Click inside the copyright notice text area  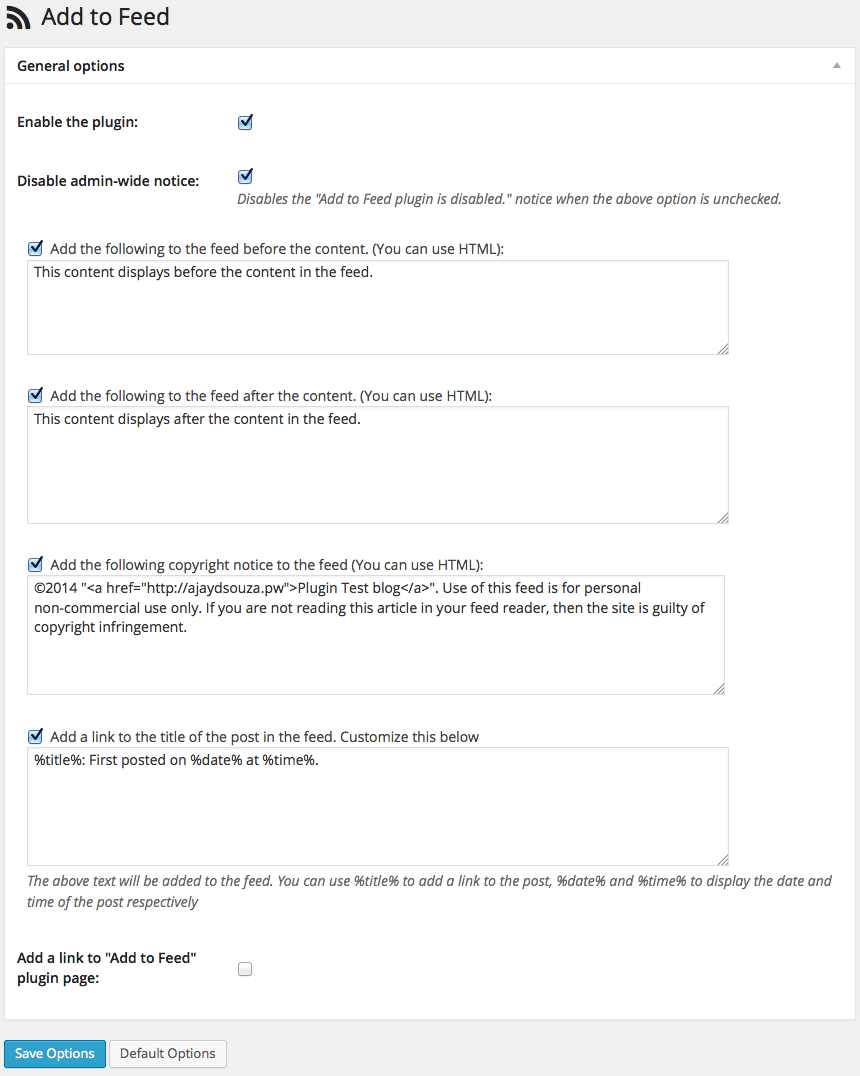point(375,635)
